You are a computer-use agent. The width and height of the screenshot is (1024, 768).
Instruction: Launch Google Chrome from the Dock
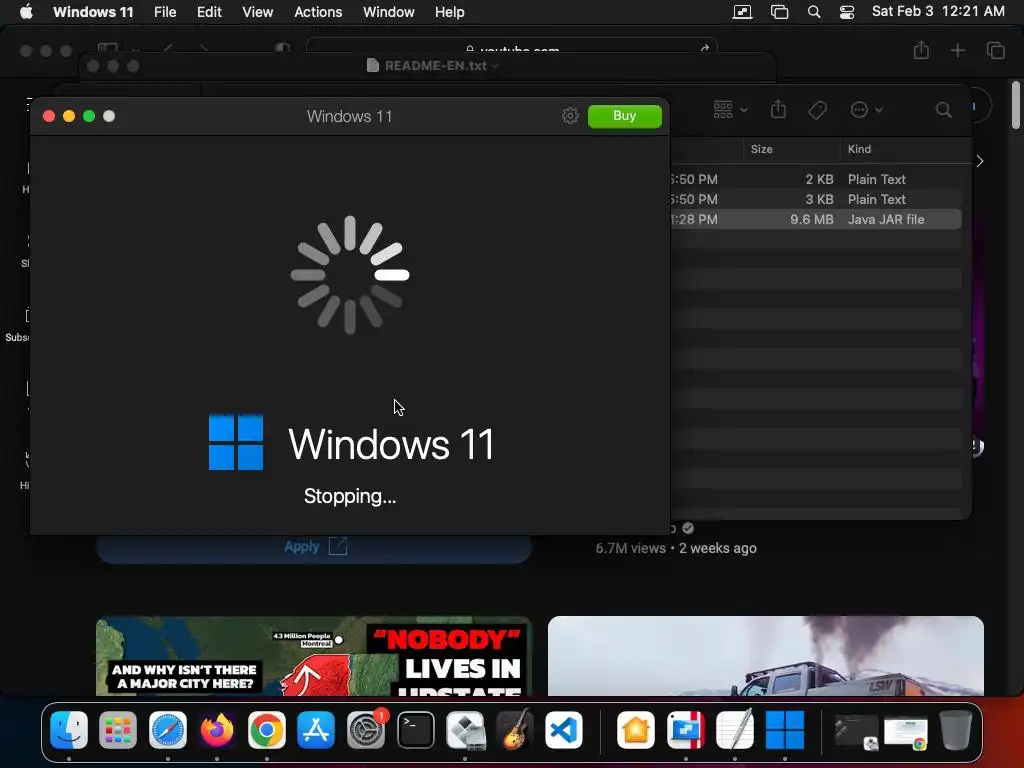click(266, 729)
